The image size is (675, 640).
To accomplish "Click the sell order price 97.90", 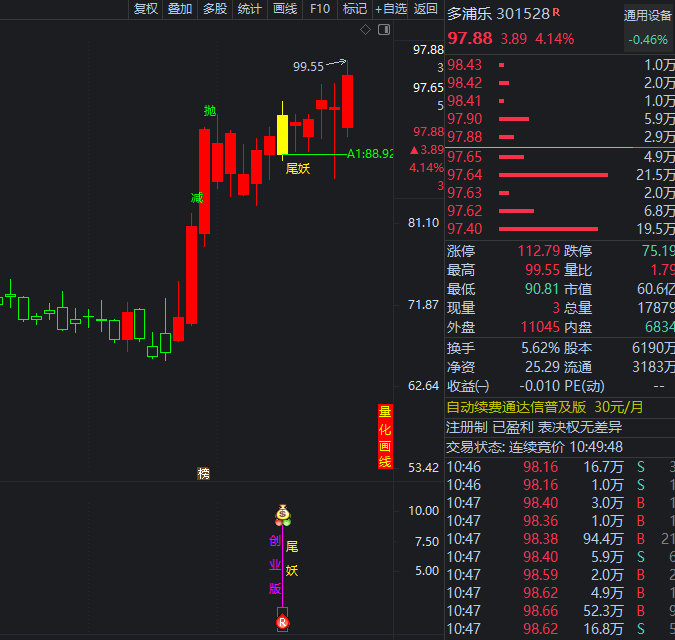I will pos(464,119).
